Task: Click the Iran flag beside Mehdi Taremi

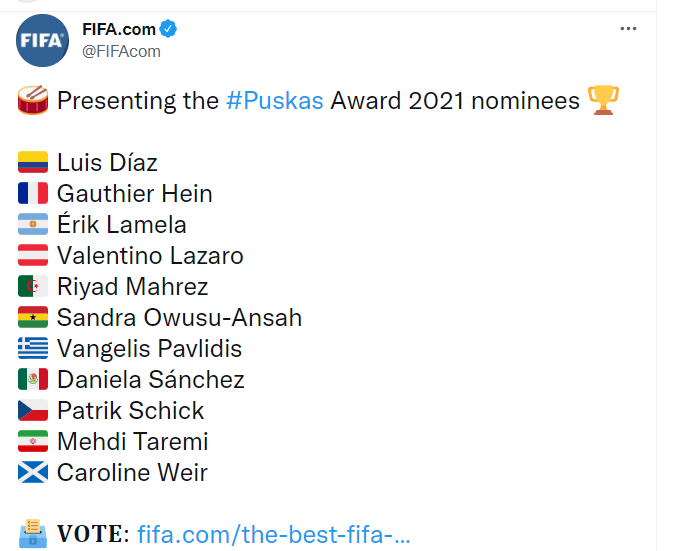Action: (x=33, y=442)
